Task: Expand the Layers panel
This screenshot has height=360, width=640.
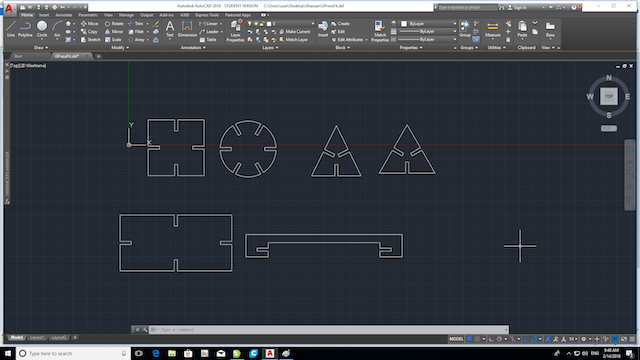Action: pyautogui.click(x=270, y=48)
